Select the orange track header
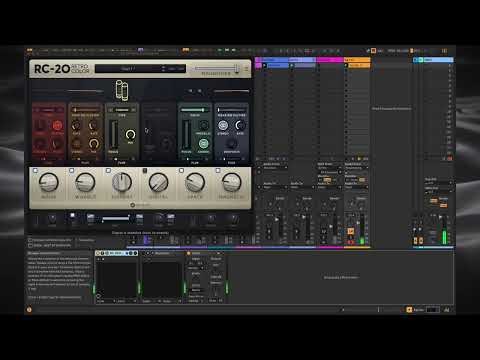This screenshot has height=360, width=480. (x=357, y=60)
